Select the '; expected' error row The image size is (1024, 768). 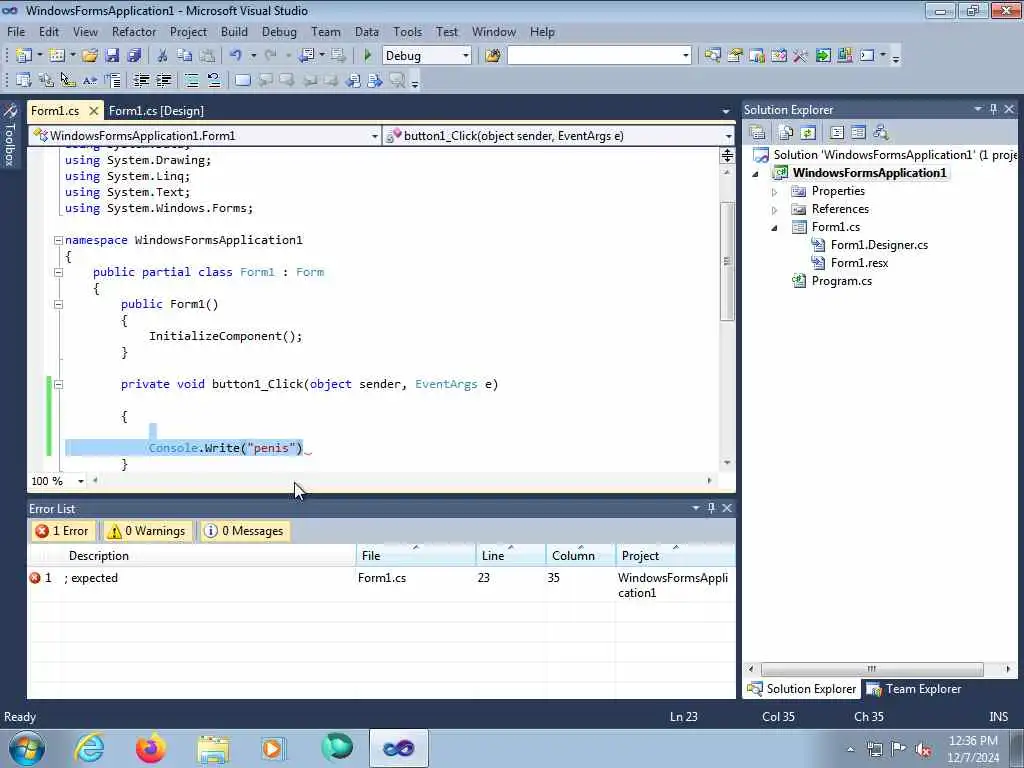click(x=381, y=584)
